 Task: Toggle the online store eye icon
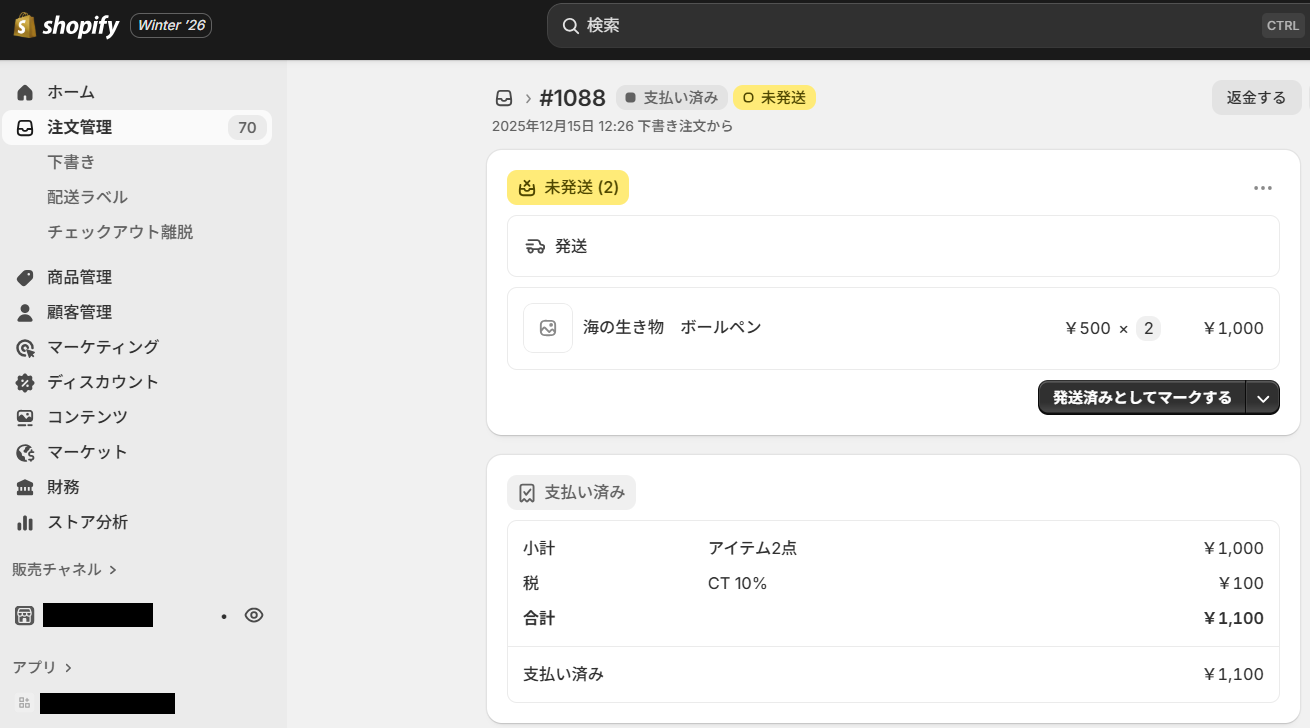point(254,615)
